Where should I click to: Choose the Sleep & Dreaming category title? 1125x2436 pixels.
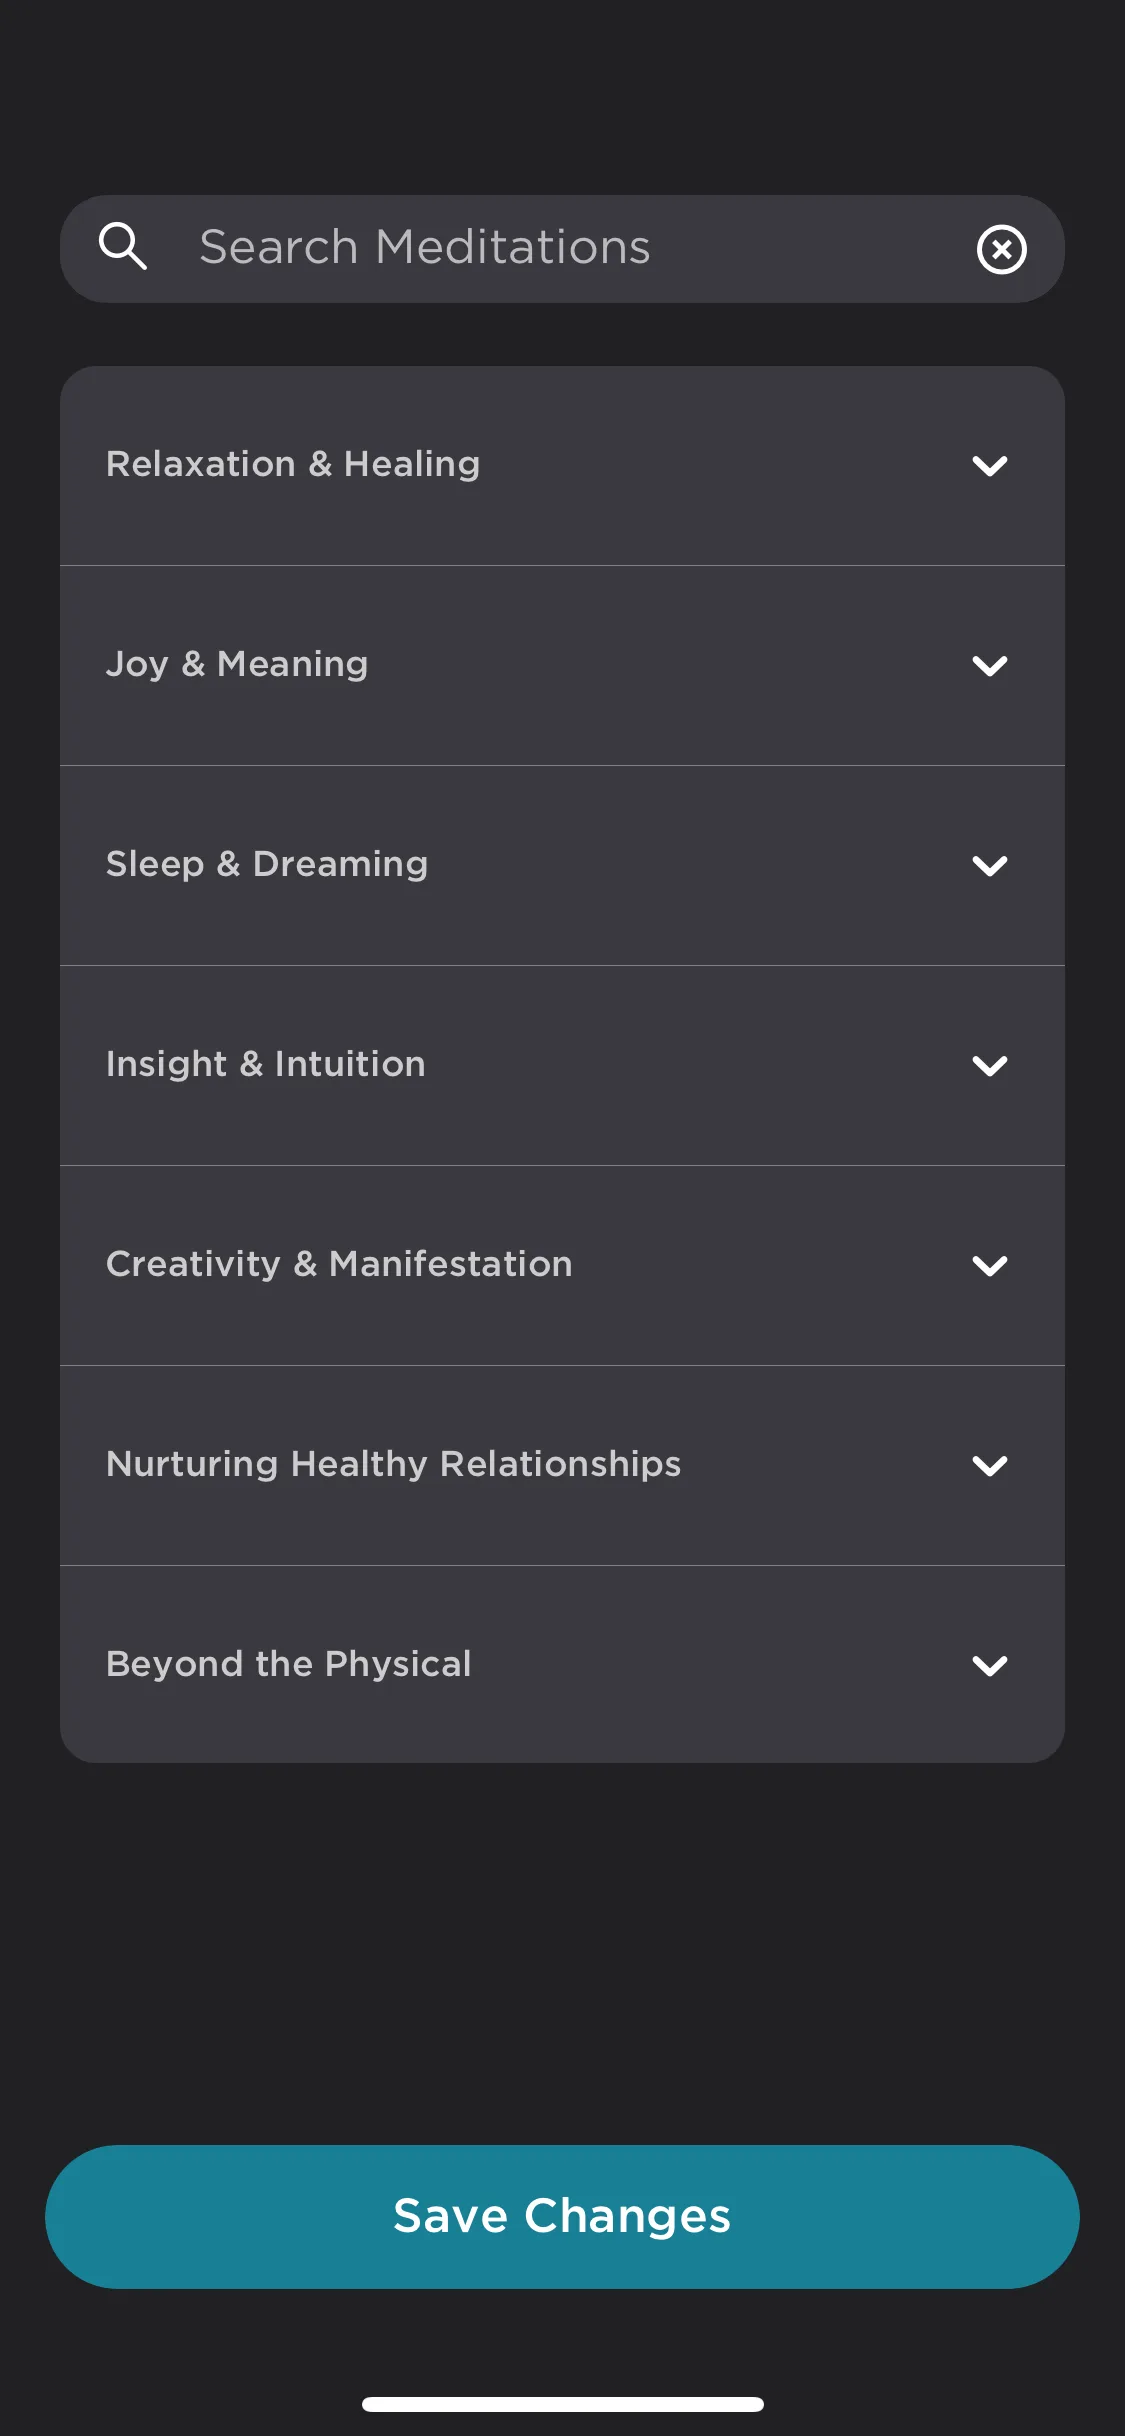267,865
